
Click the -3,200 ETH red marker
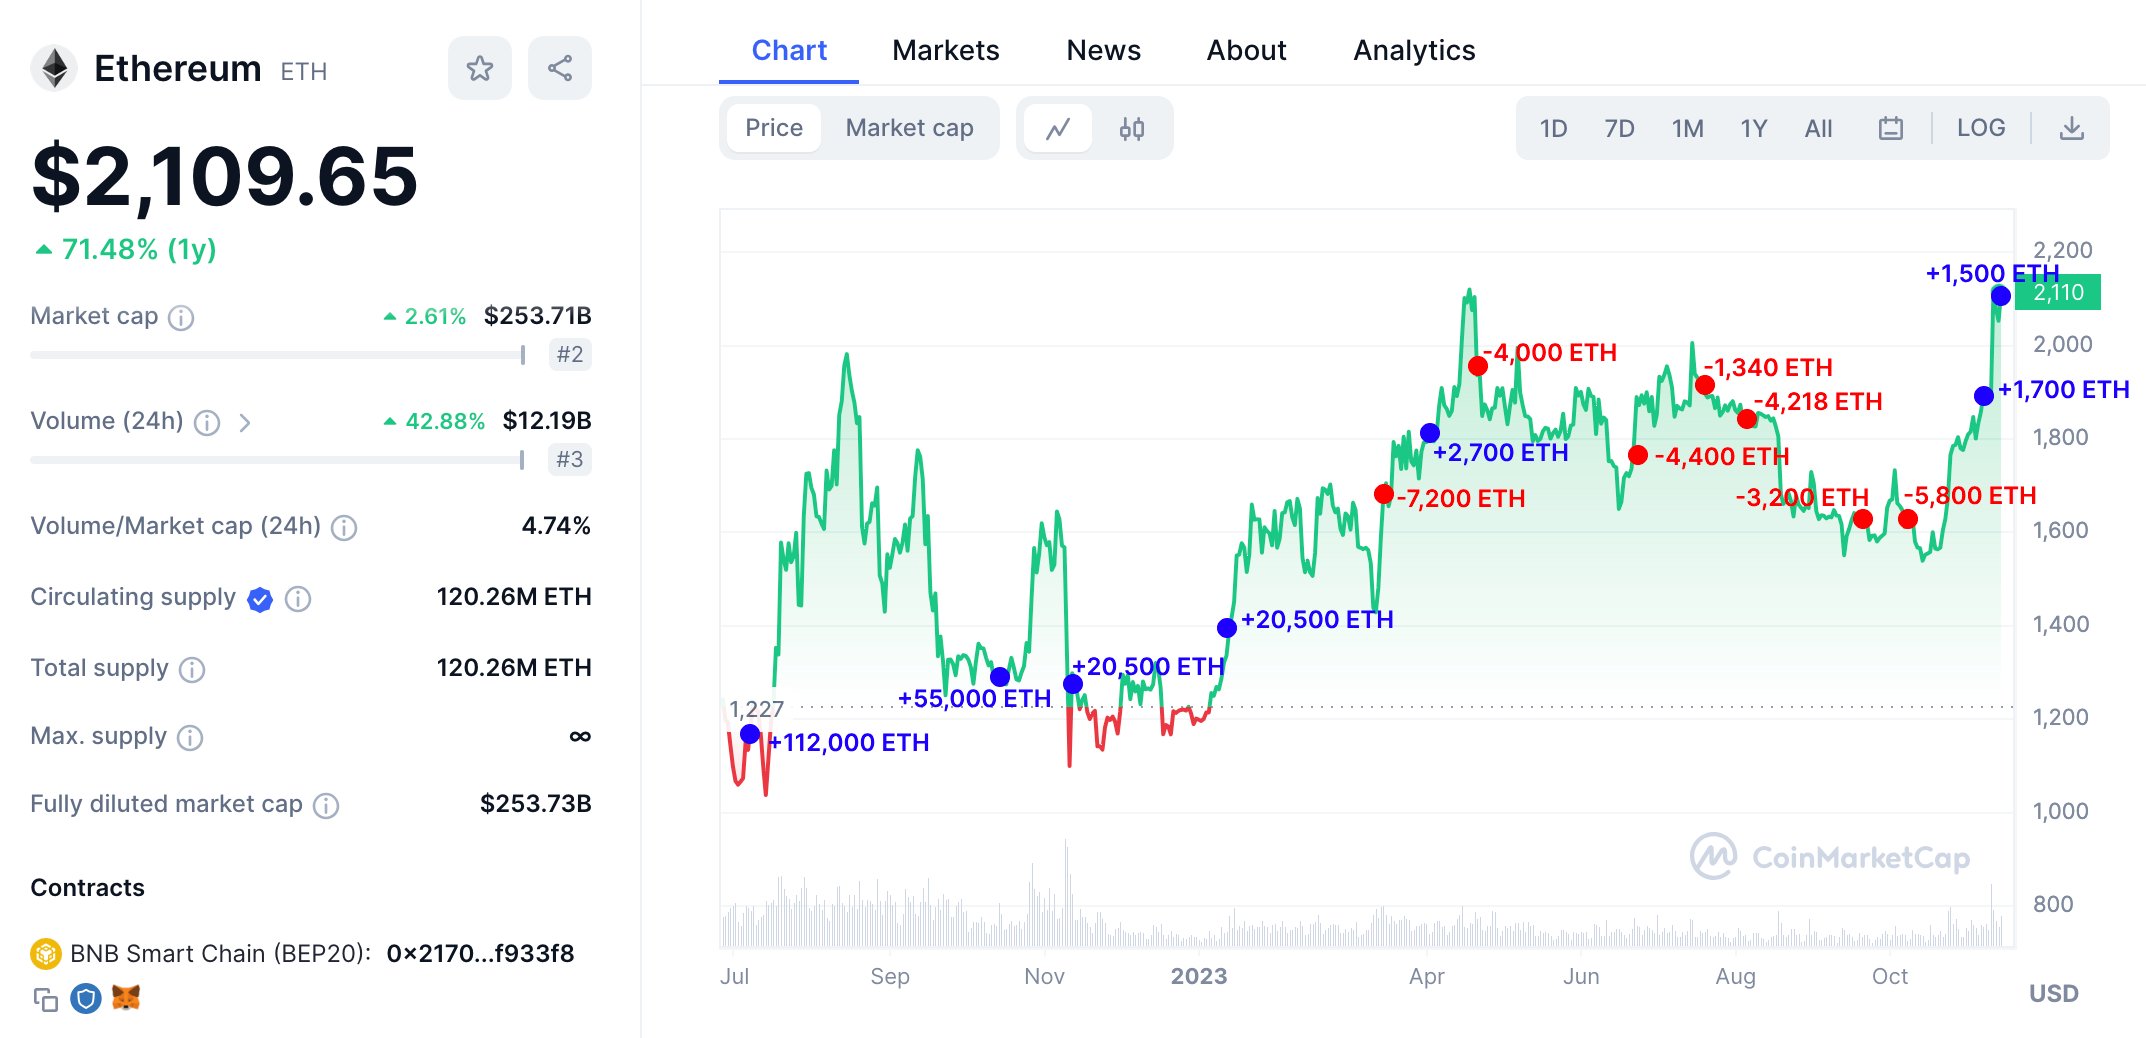pyautogui.click(x=1863, y=519)
